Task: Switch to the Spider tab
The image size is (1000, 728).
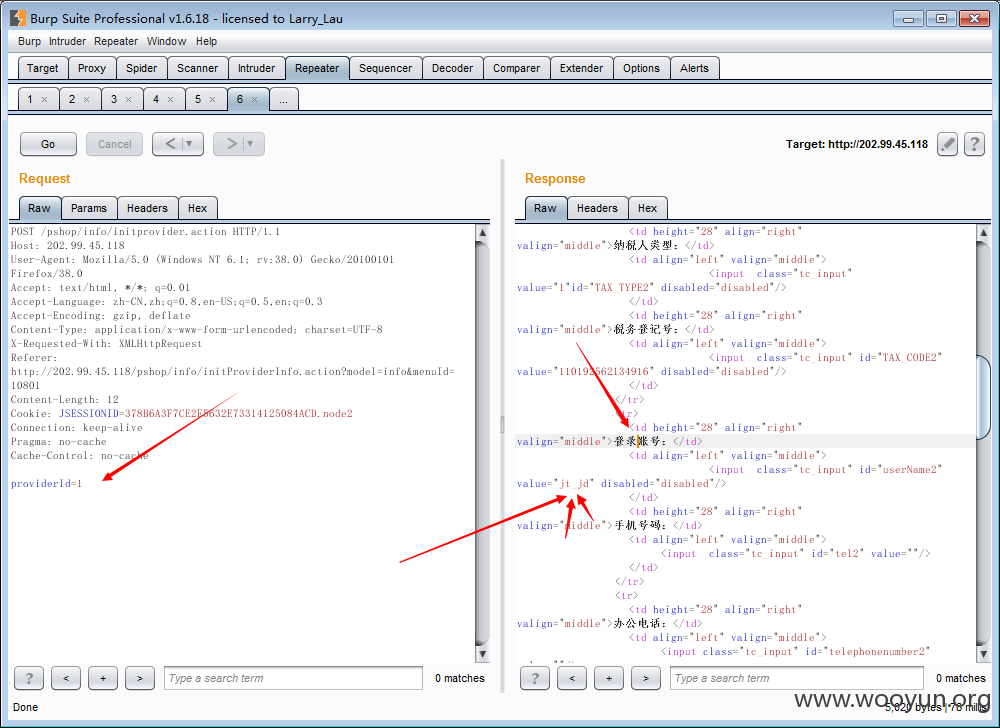Action: point(142,68)
